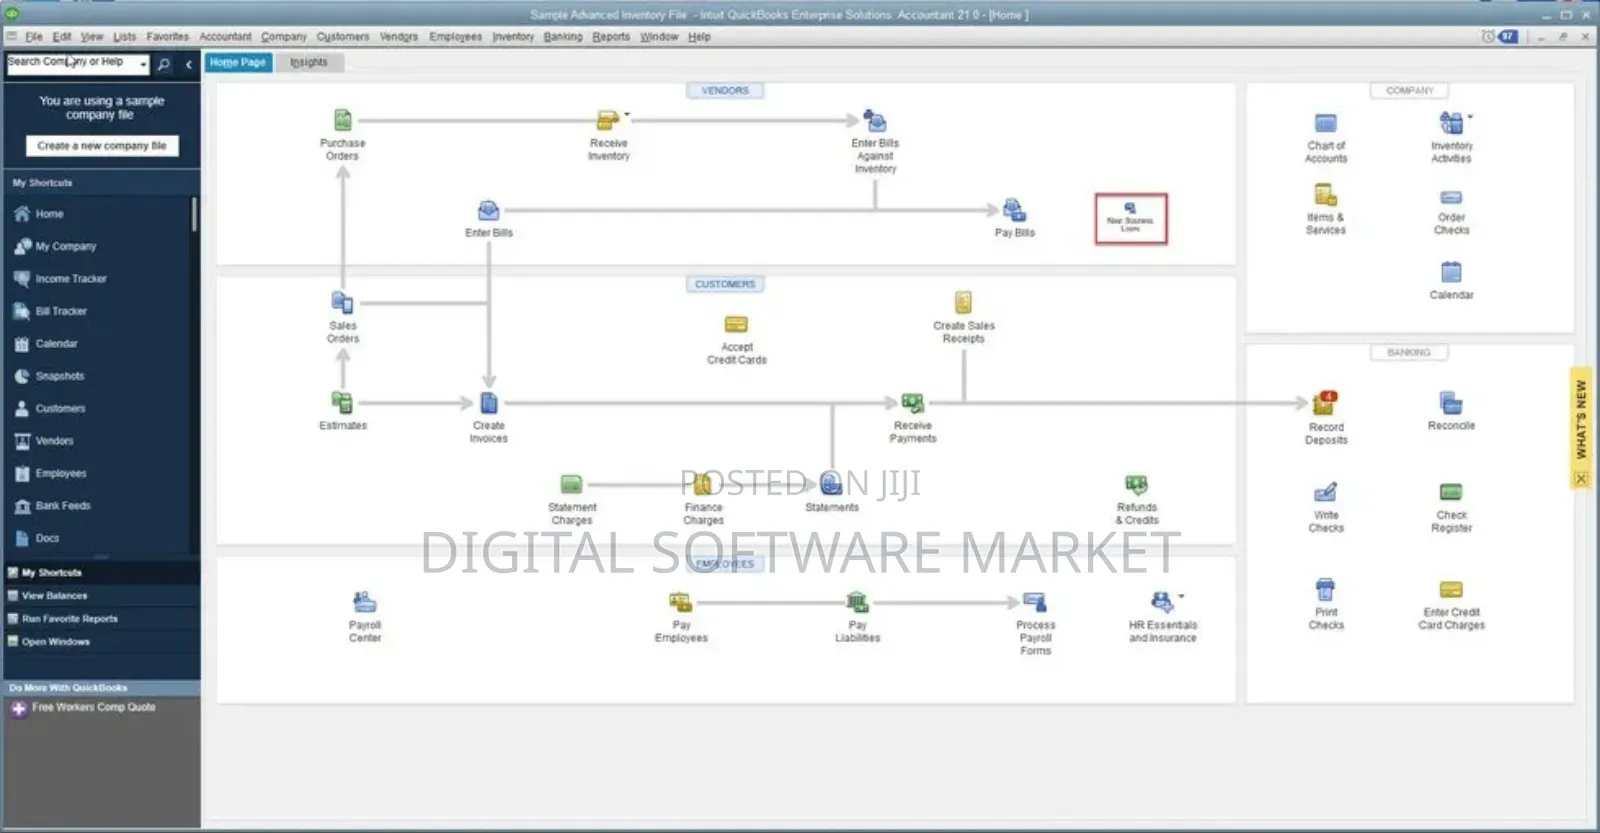Click the Reconcile icon
Viewport: 1600px width, 833px height.
1451,402
